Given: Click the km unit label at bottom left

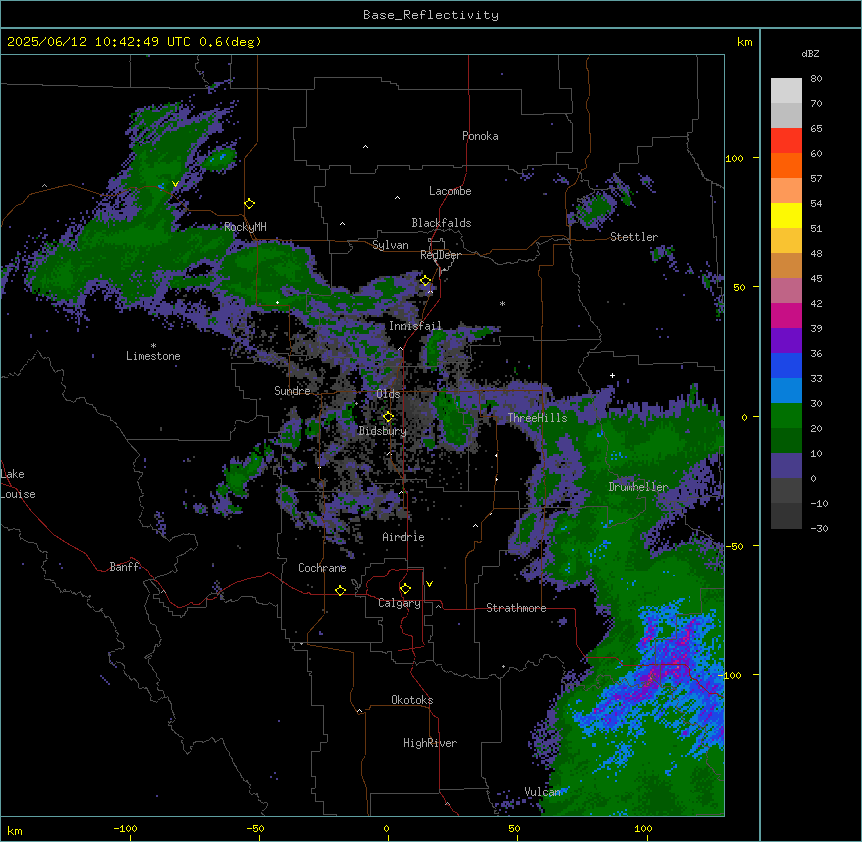Looking at the screenshot, I should tap(15, 830).
